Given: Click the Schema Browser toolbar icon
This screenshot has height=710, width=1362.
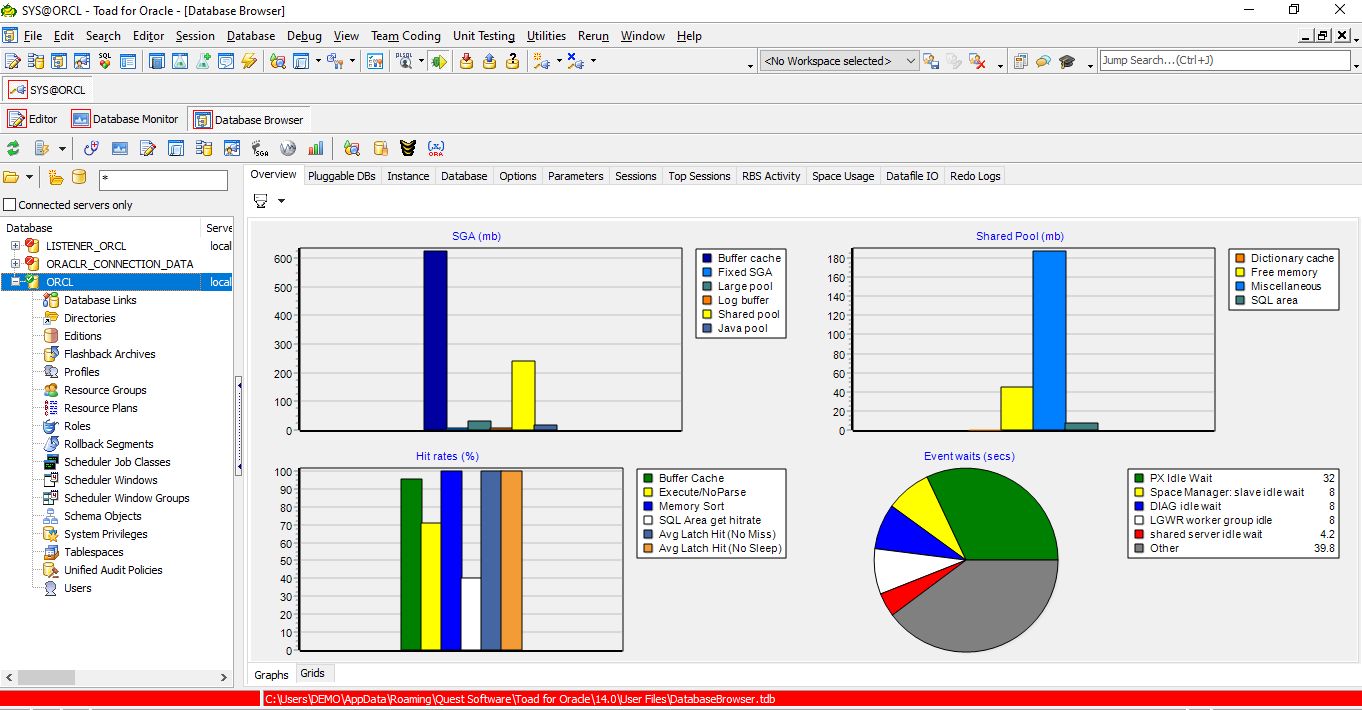Looking at the screenshot, I should point(36,61).
